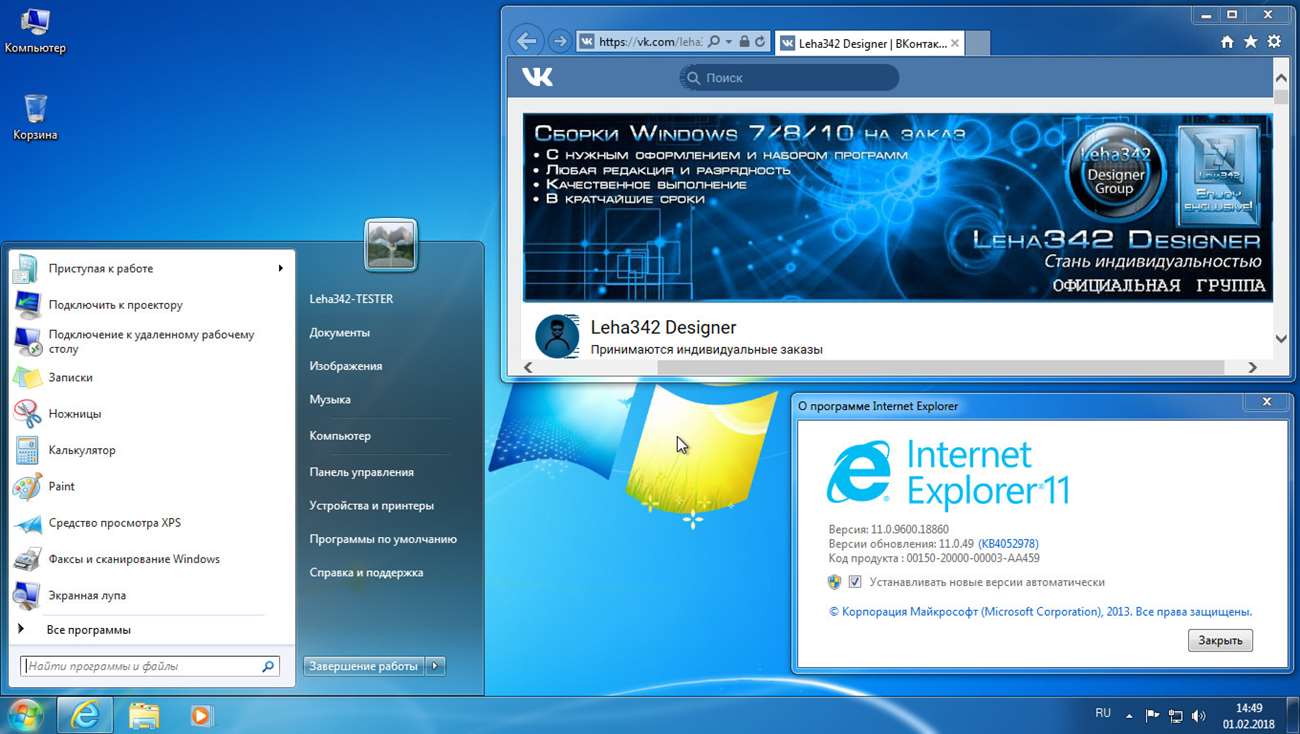Close the Leha342 Designer tab
Viewport: 1300px width, 734px height.
tap(955, 43)
